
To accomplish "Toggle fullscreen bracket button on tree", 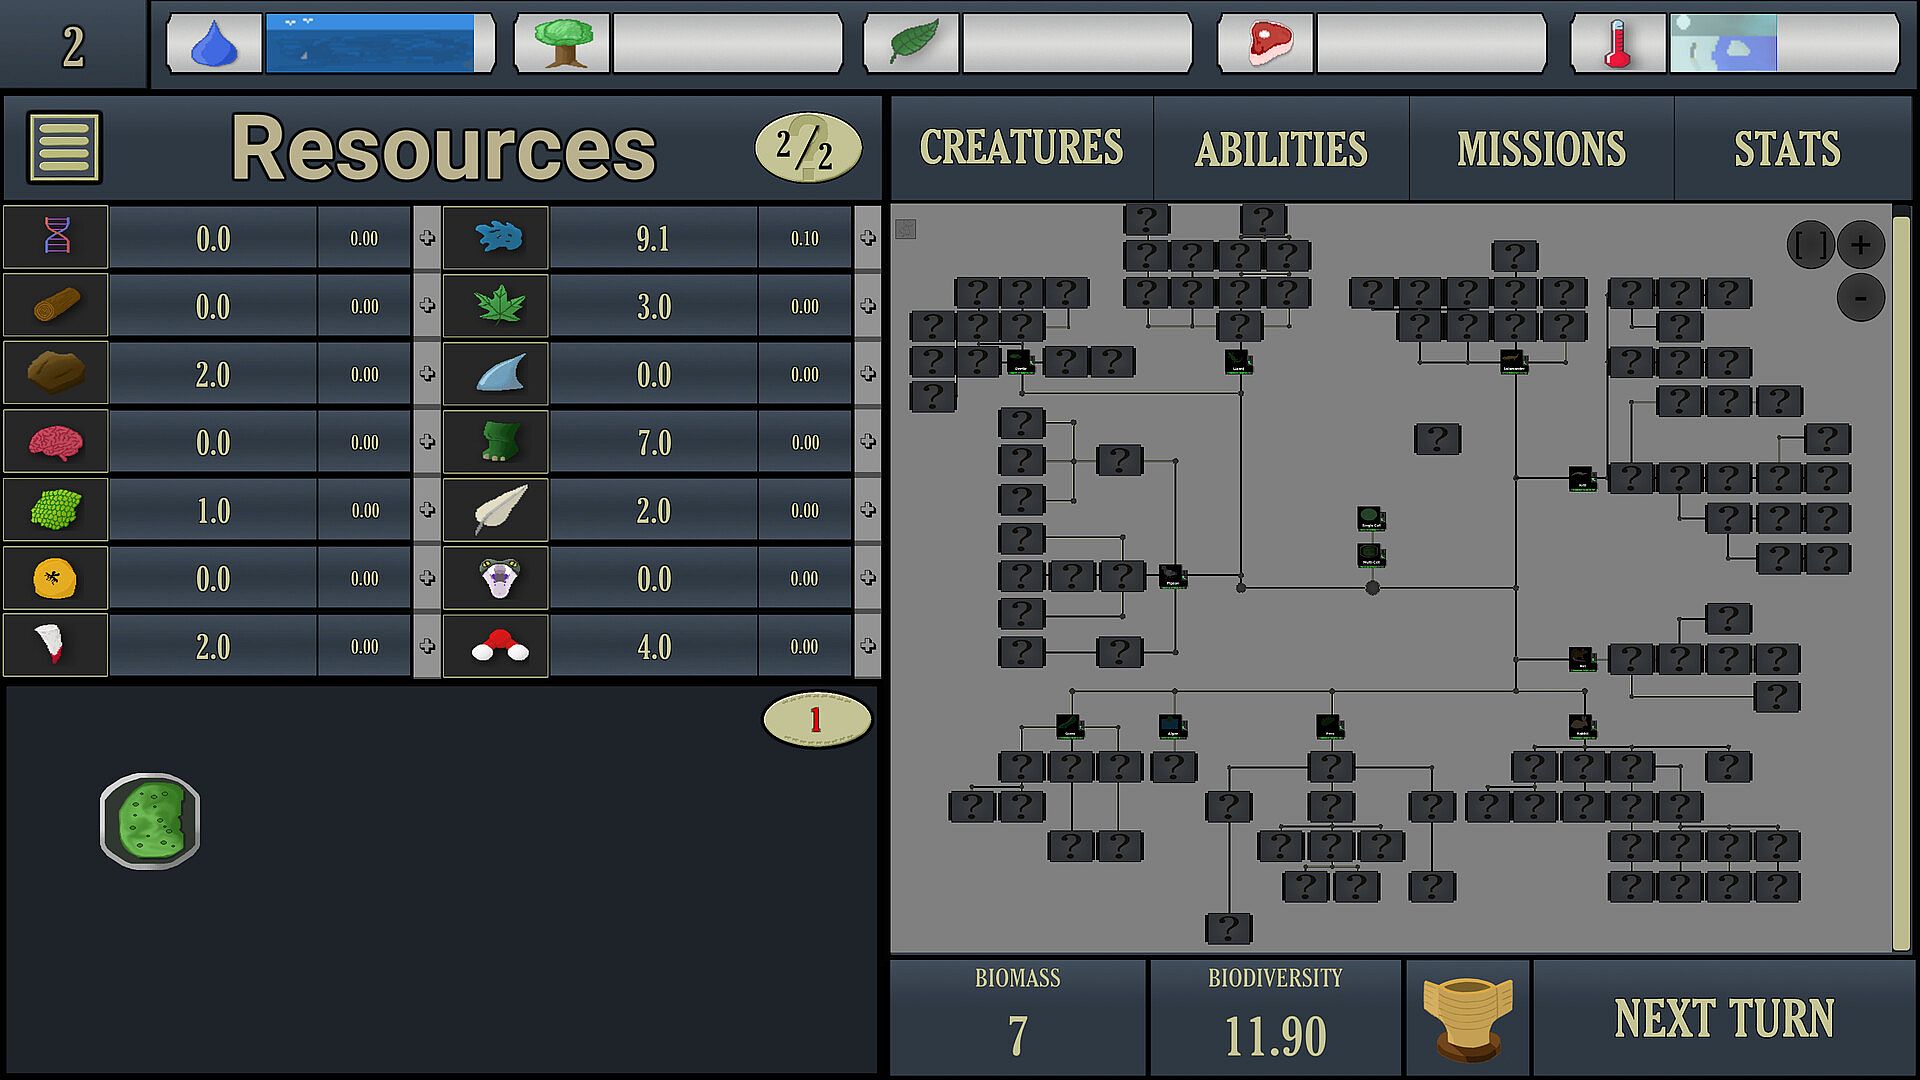I will click(1810, 244).
